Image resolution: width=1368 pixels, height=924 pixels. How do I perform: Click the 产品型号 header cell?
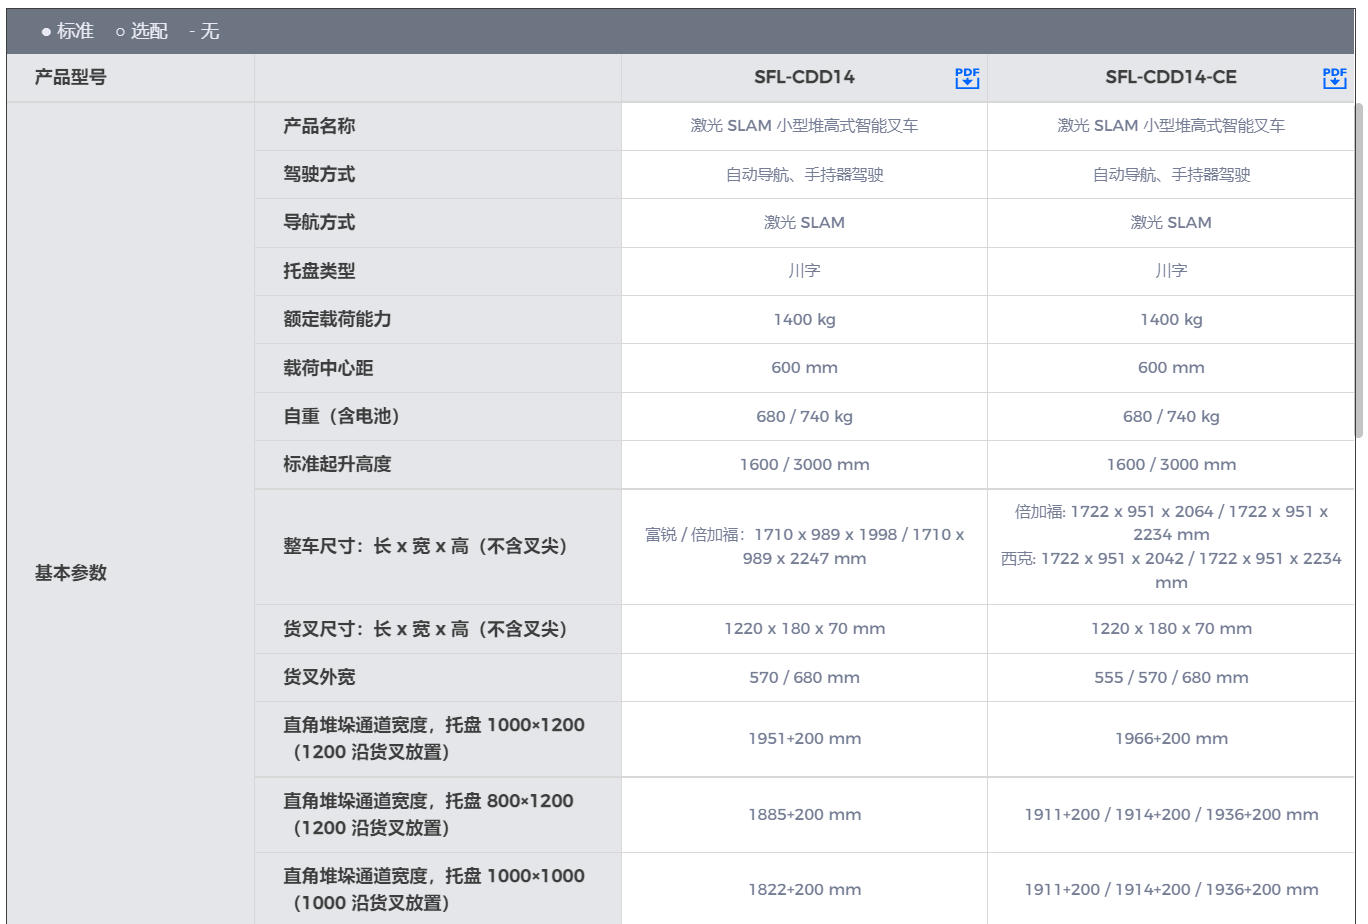70,77
